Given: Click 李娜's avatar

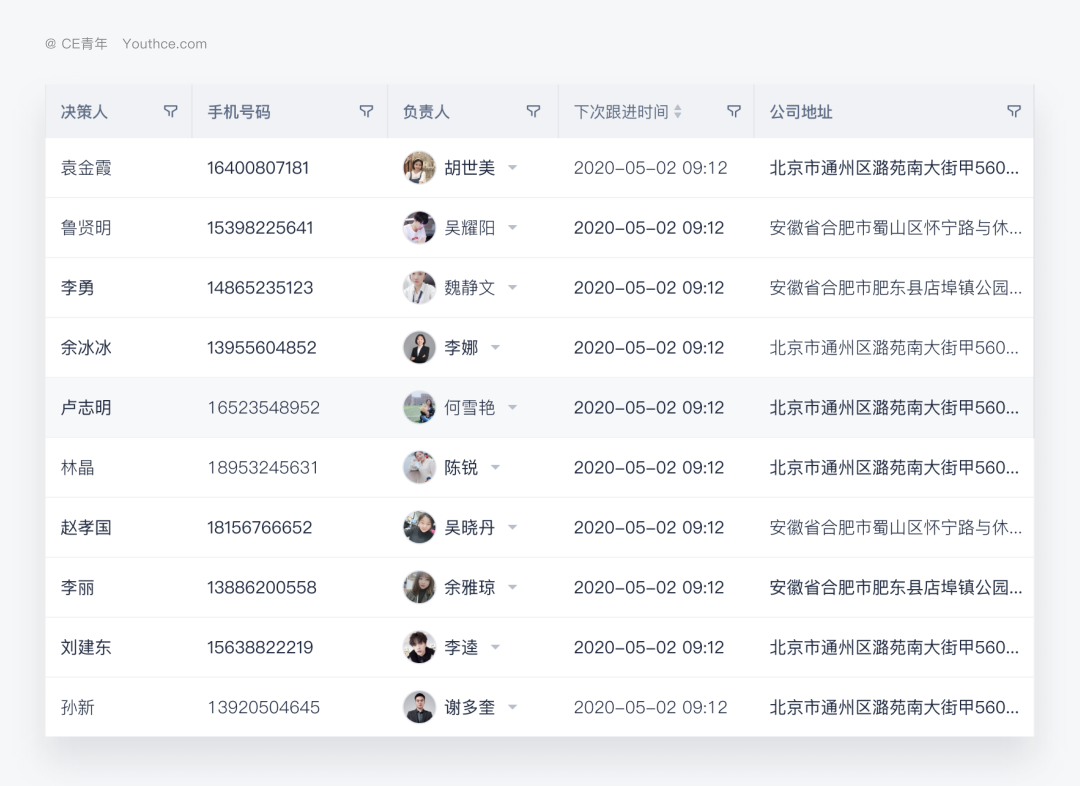Looking at the screenshot, I should point(419,347).
